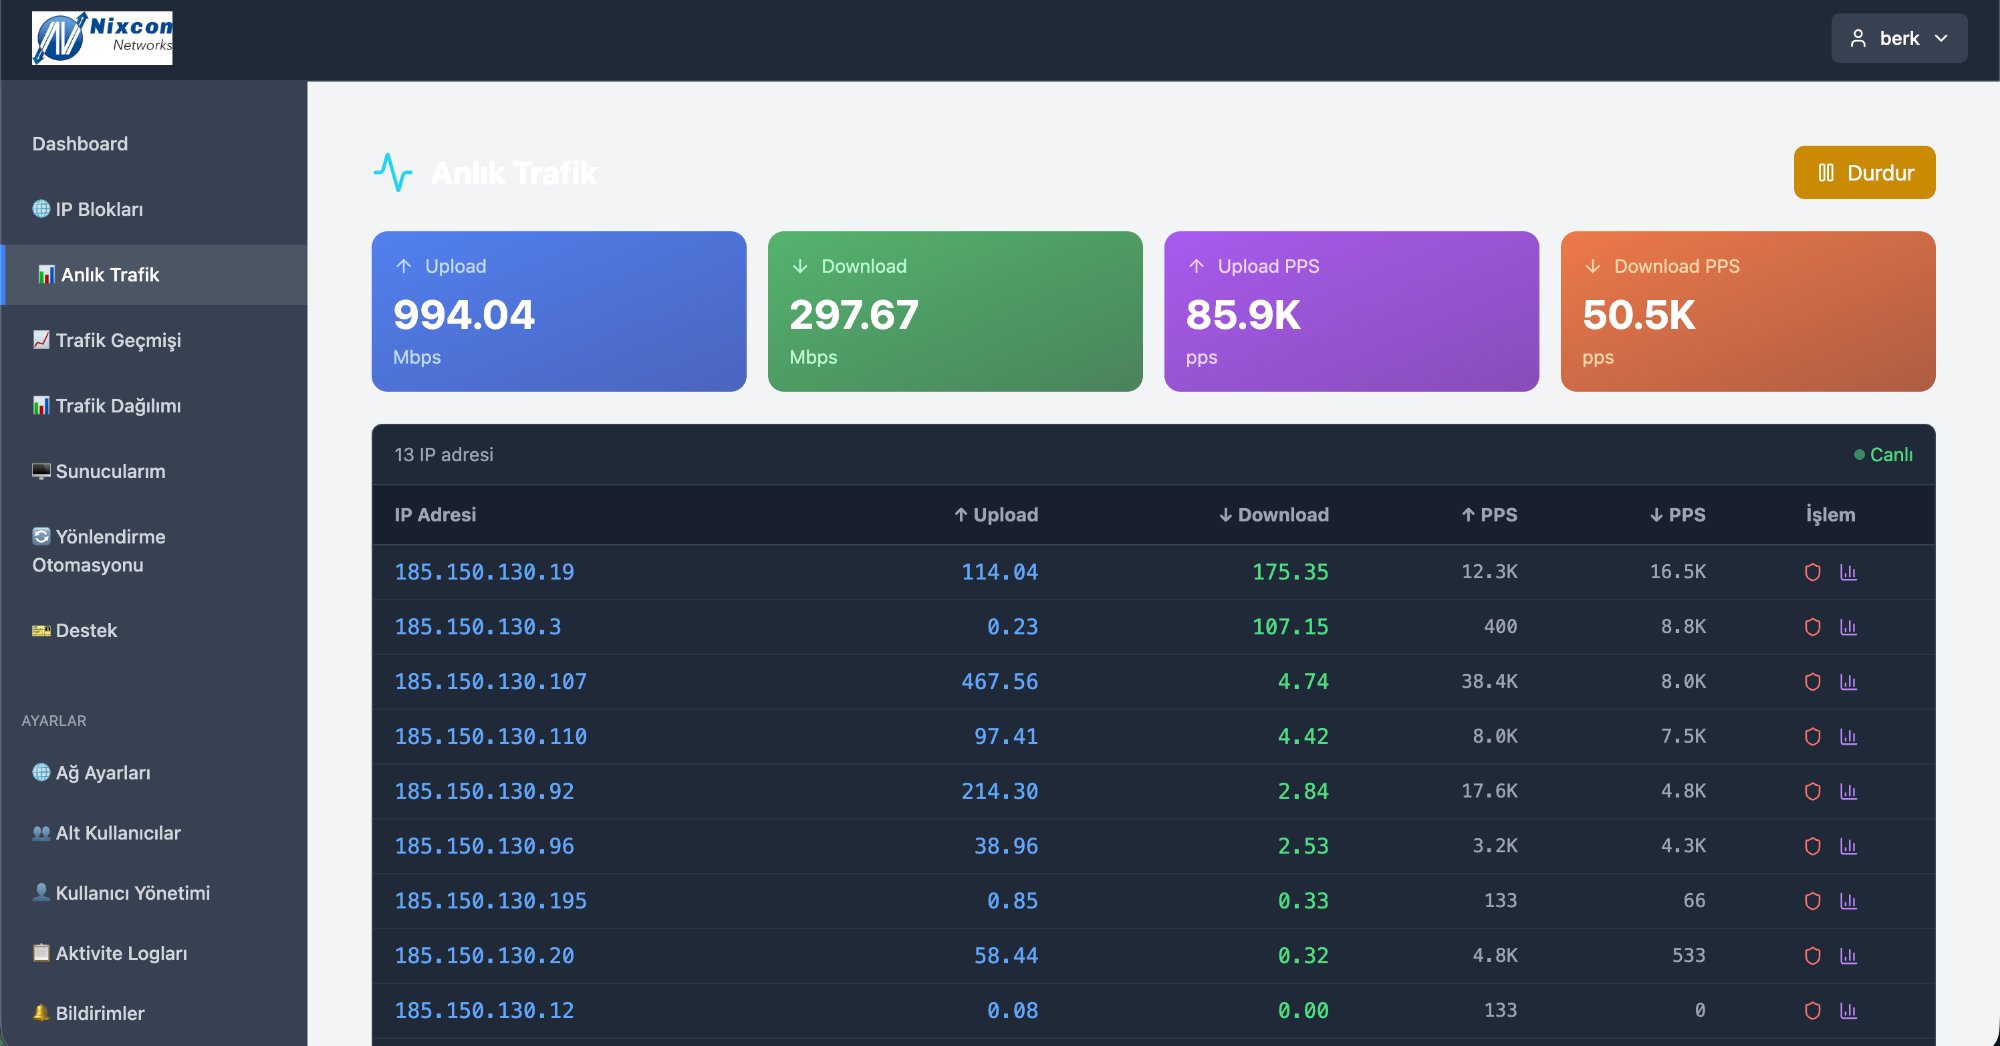This screenshot has height=1046, width=2000.
Task: Sort table by Upload column header
Action: 995,515
